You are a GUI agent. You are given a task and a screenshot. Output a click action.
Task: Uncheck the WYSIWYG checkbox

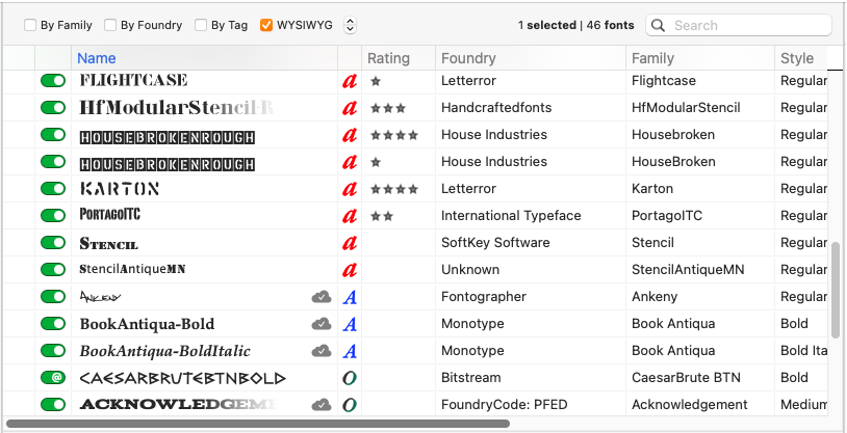point(266,25)
